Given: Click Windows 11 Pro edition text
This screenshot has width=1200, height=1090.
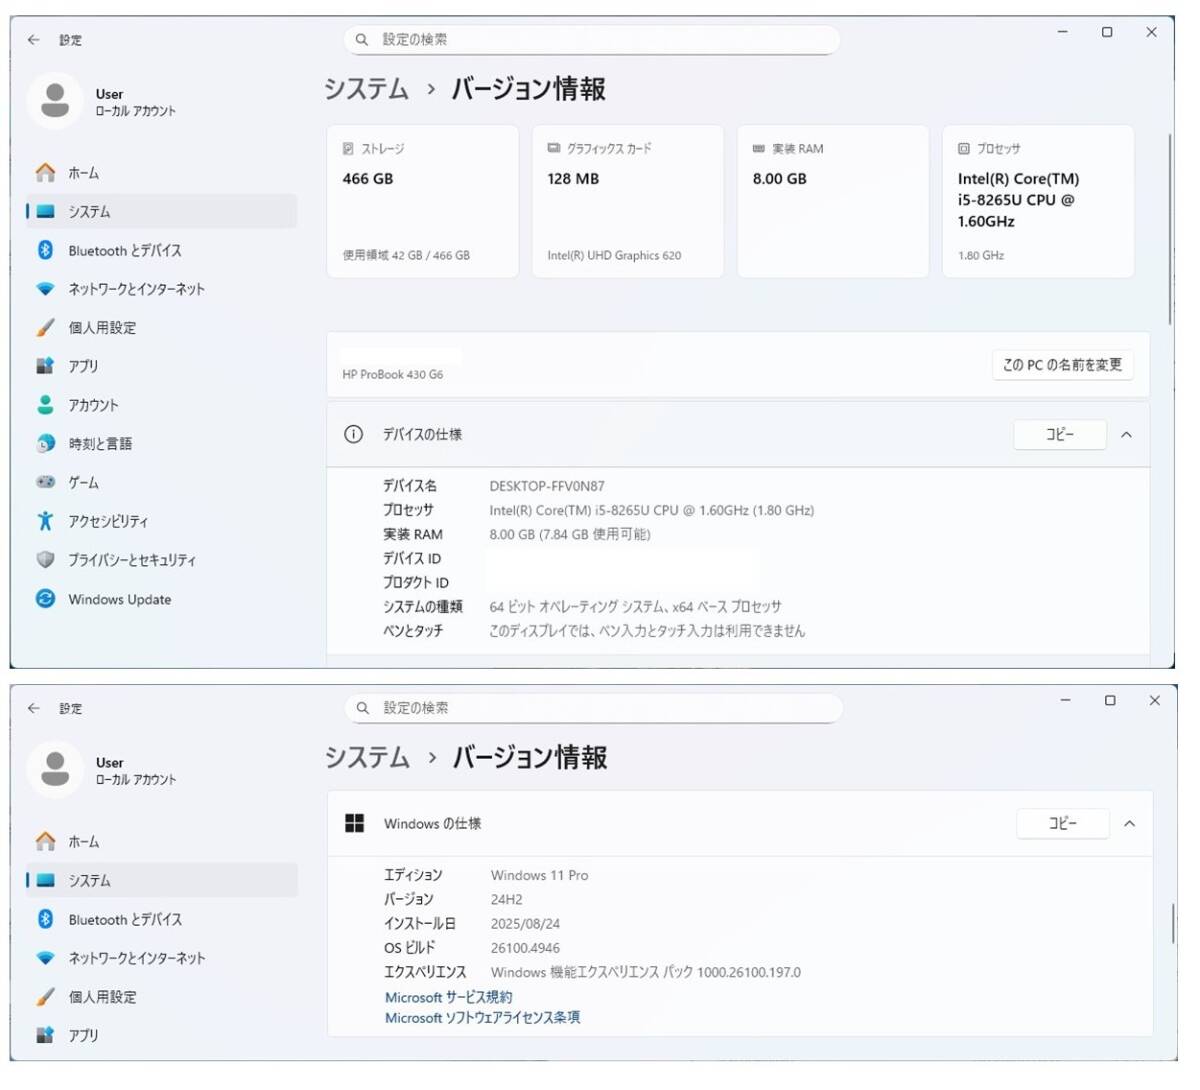Looking at the screenshot, I should coord(540,875).
